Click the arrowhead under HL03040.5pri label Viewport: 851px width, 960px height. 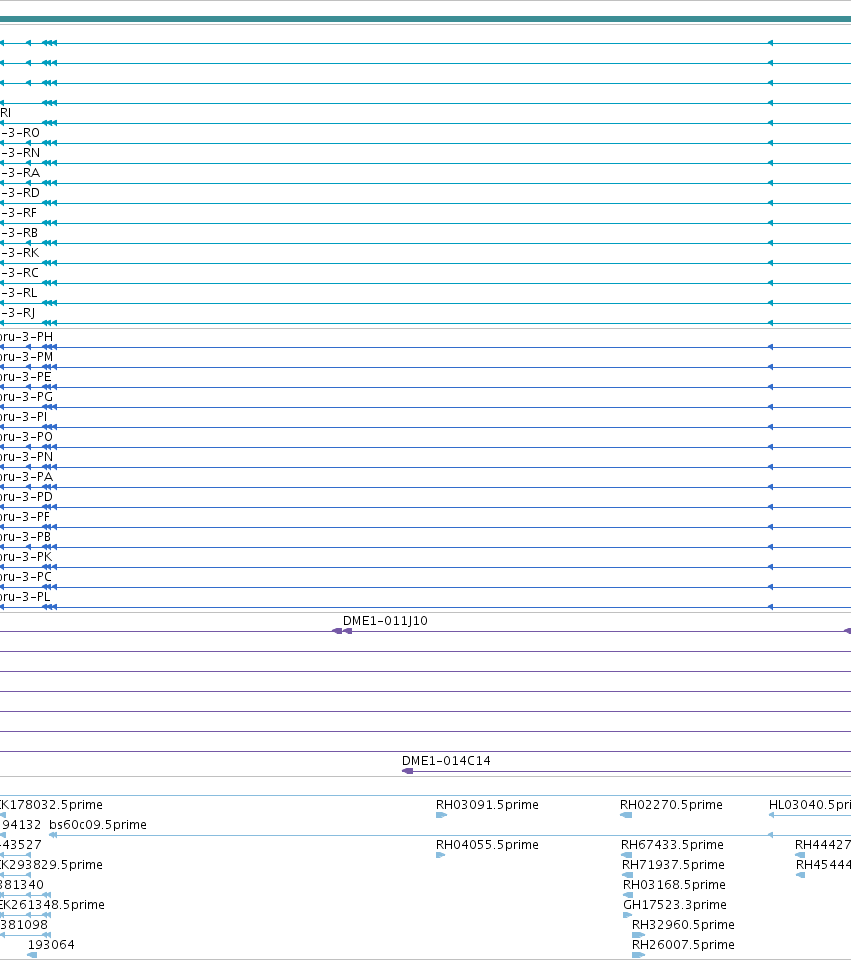click(771, 815)
